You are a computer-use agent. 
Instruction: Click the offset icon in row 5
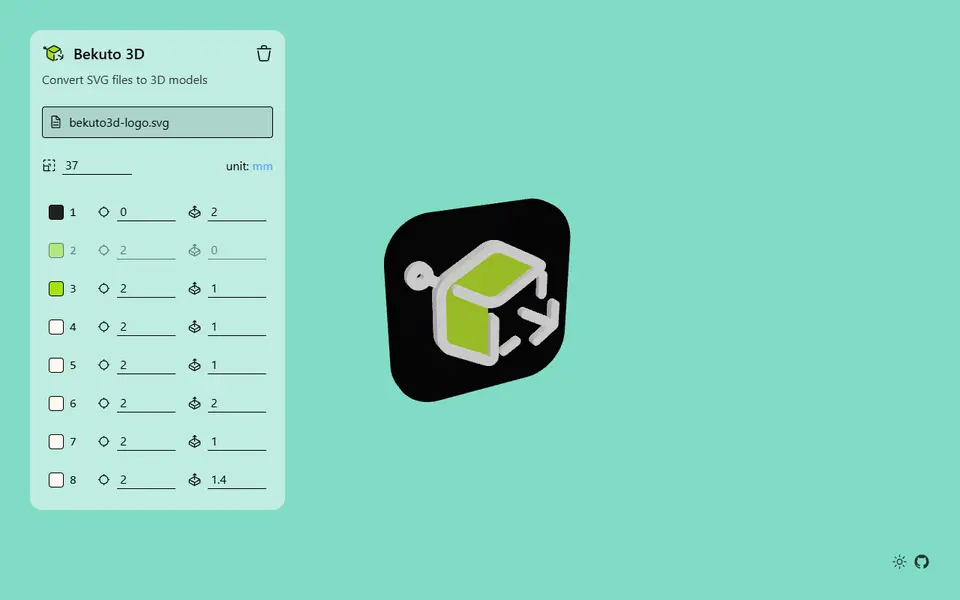[103, 365]
